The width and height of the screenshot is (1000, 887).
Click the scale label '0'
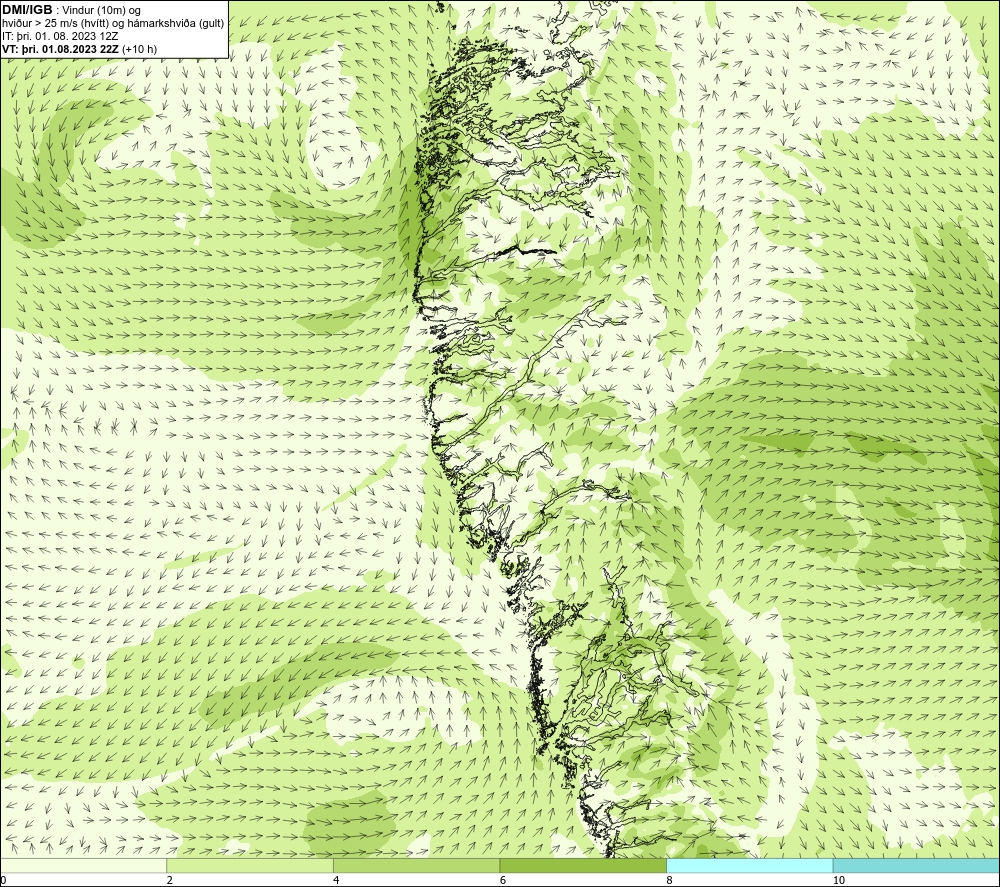pyautogui.click(x=4, y=880)
